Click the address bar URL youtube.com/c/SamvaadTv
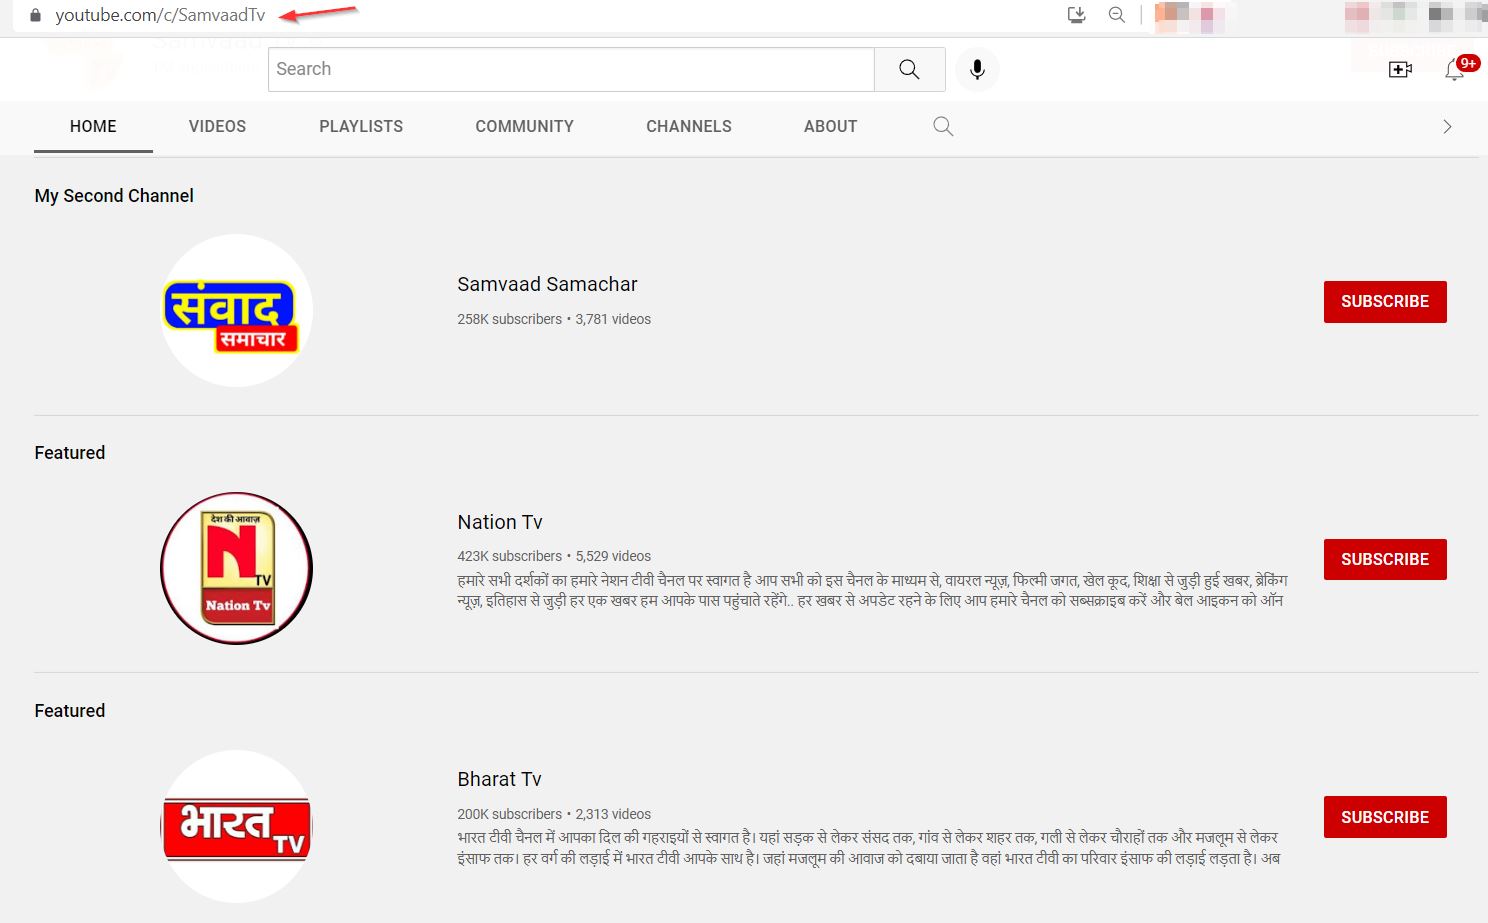 point(160,15)
